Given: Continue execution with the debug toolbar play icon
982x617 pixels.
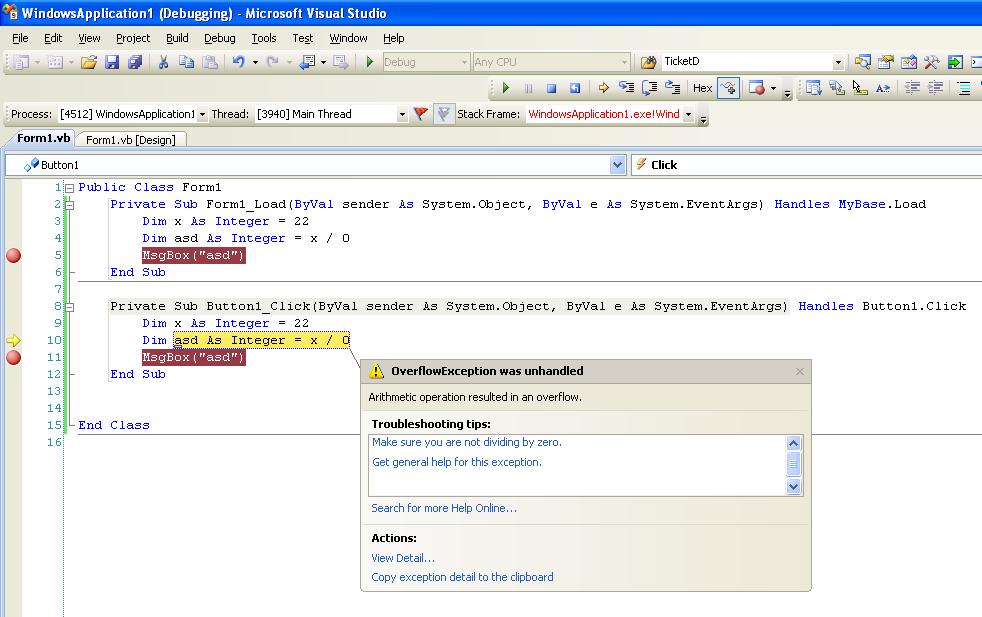Looking at the screenshot, I should click(506, 88).
